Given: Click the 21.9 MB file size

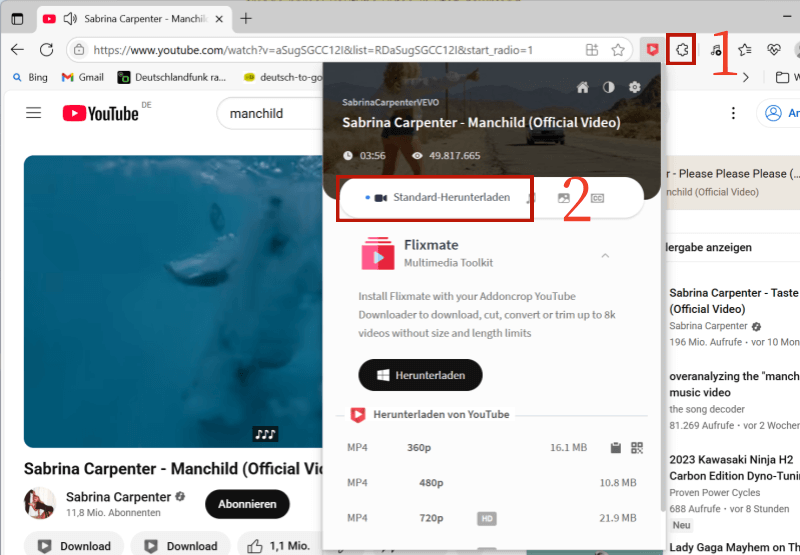Looking at the screenshot, I should click(618, 518).
